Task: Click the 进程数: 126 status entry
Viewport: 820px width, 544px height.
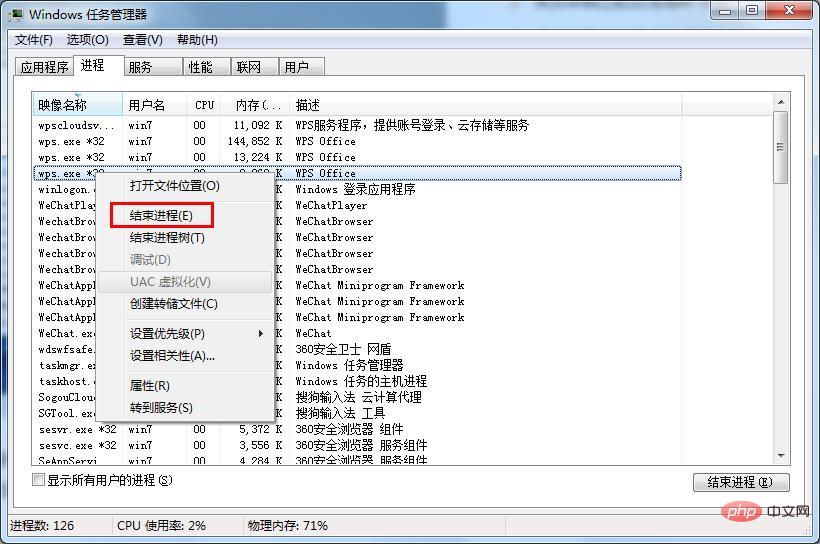Action: pos(42,525)
